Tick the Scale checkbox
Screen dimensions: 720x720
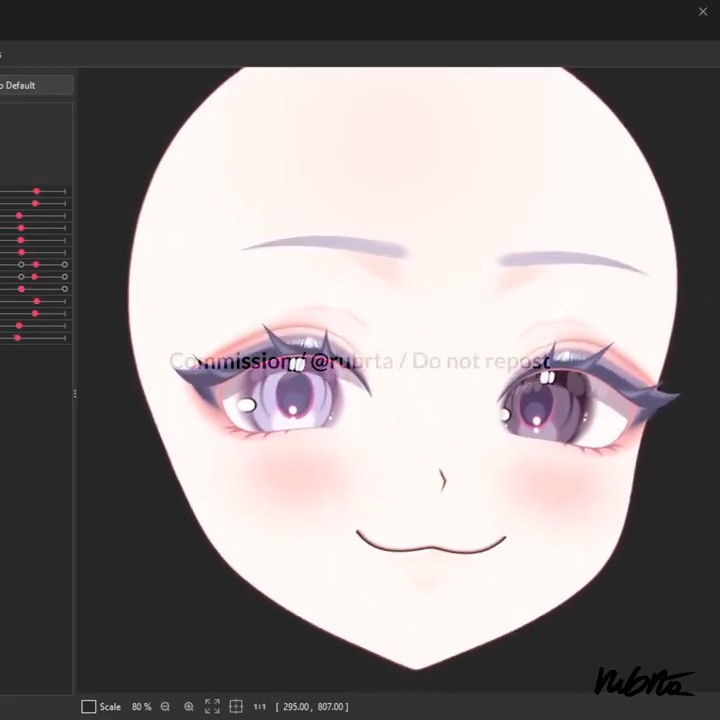pos(88,707)
